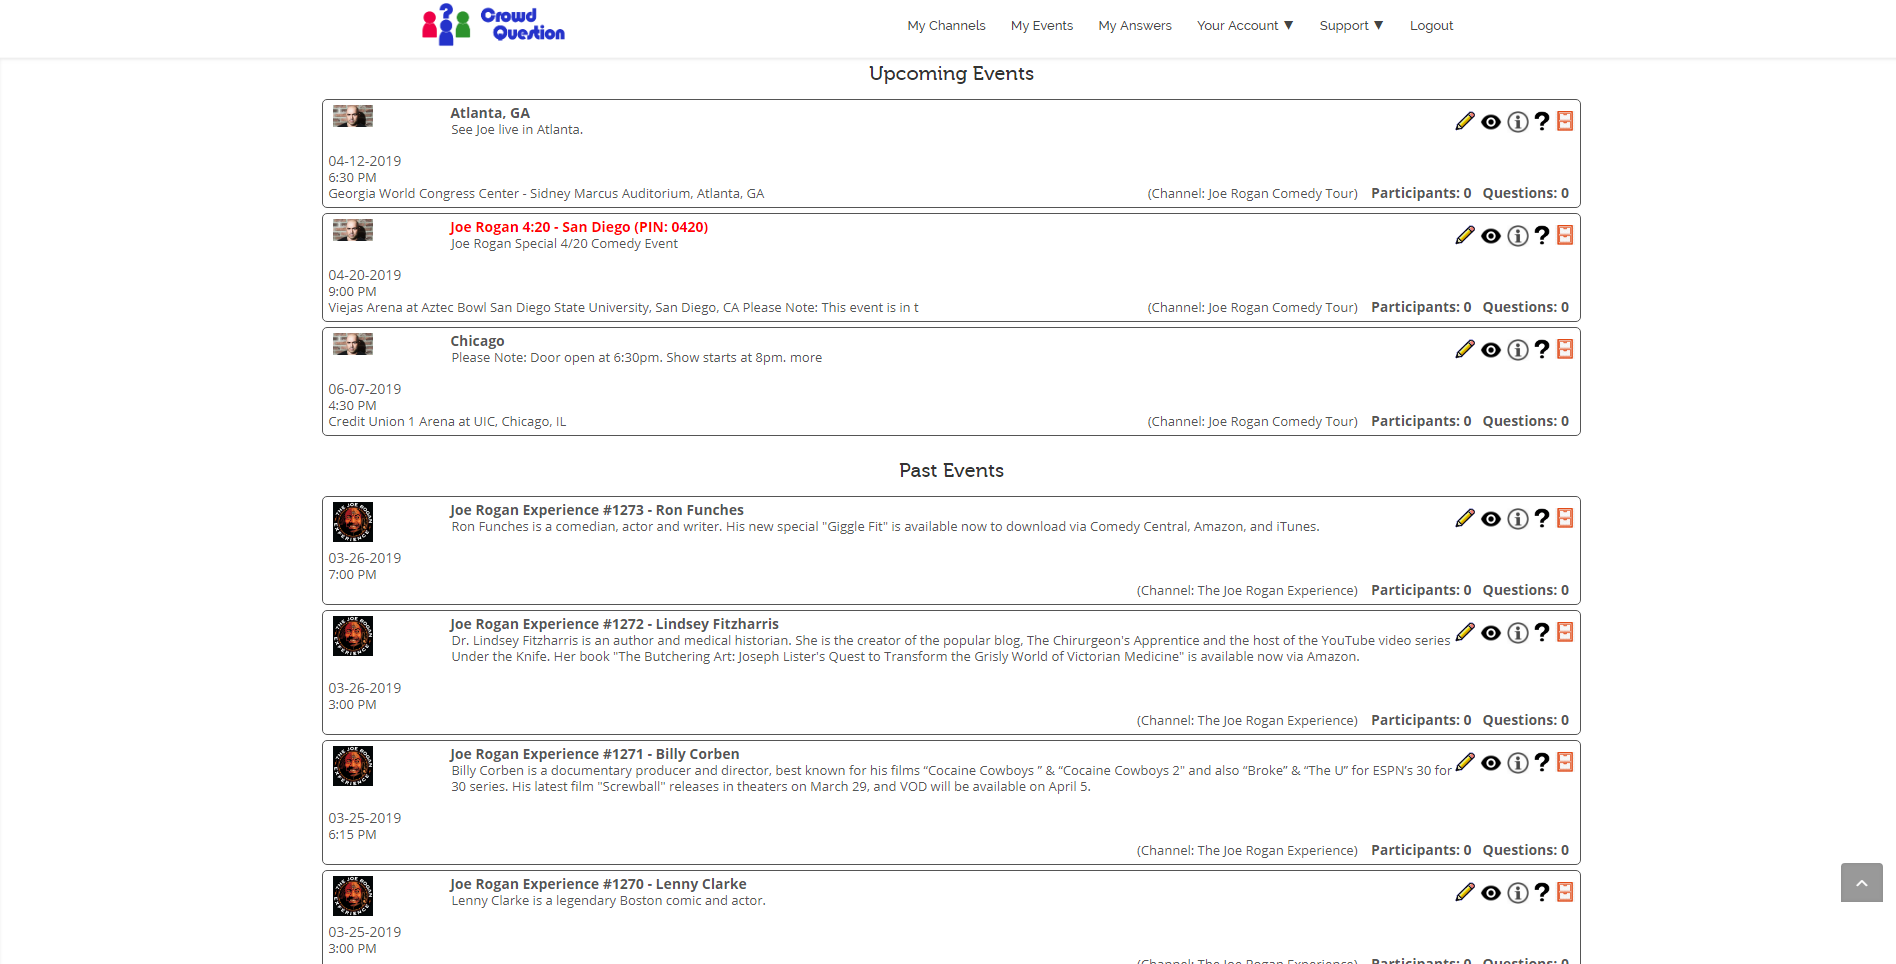Open the info icon for the Chicago event

coord(1518,350)
